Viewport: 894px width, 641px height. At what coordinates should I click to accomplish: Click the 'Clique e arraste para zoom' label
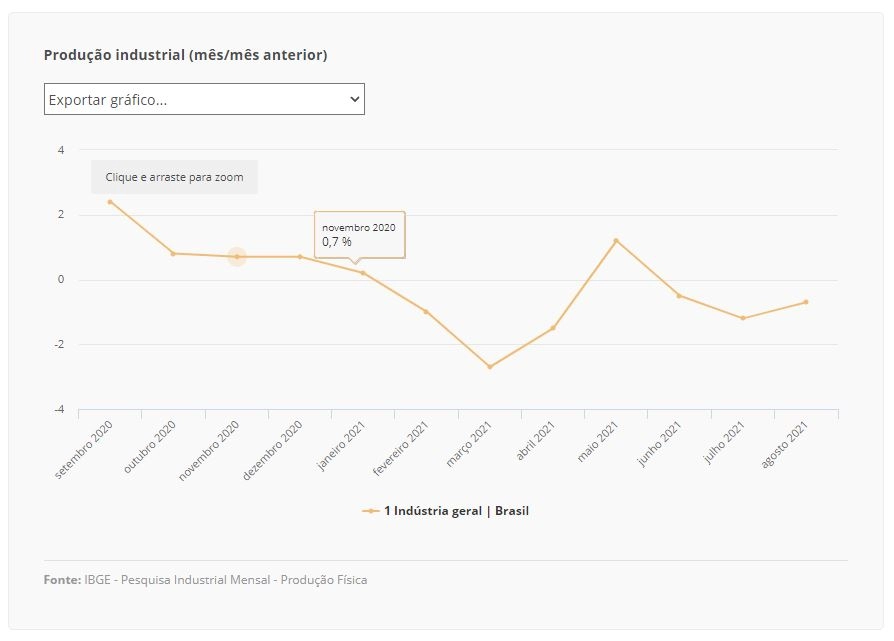(174, 177)
